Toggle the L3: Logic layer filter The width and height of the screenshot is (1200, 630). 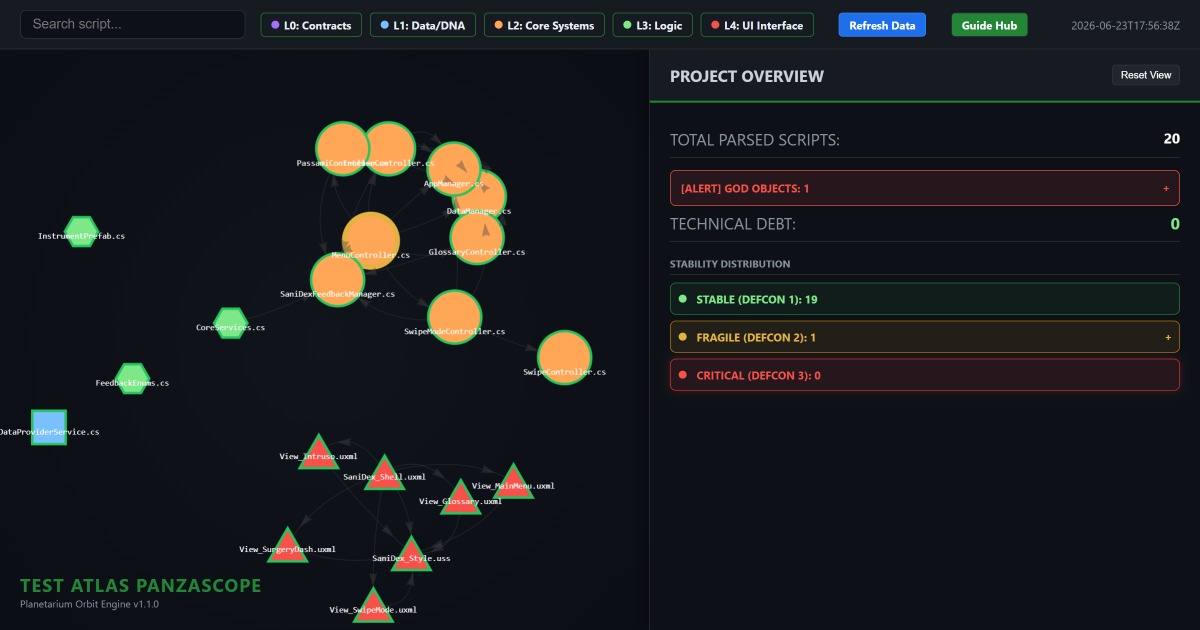pyautogui.click(x=653, y=25)
